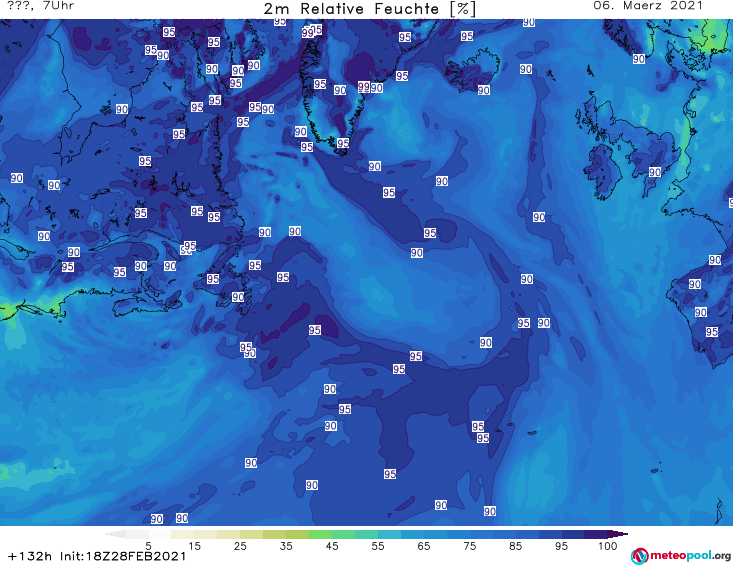Click the legend scale value 85
This screenshot has width=733, height=566.
tap(515, 546)
